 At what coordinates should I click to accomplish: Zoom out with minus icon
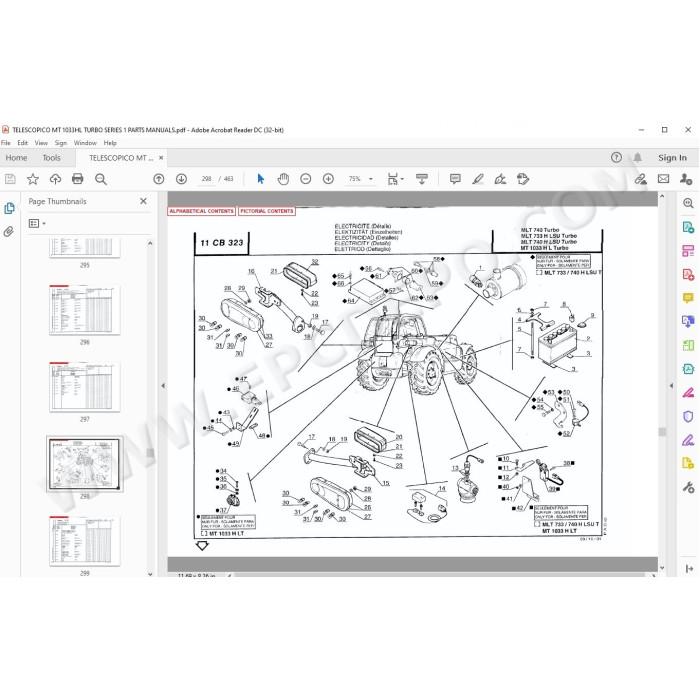click(x=306, y=179)
